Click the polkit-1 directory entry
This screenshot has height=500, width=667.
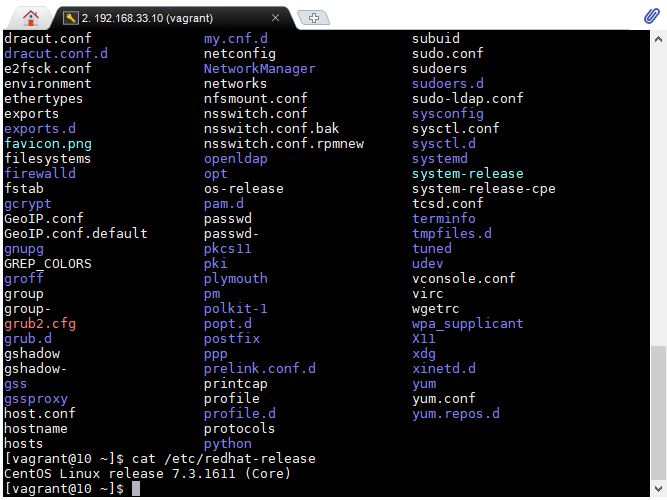[236, 309]
